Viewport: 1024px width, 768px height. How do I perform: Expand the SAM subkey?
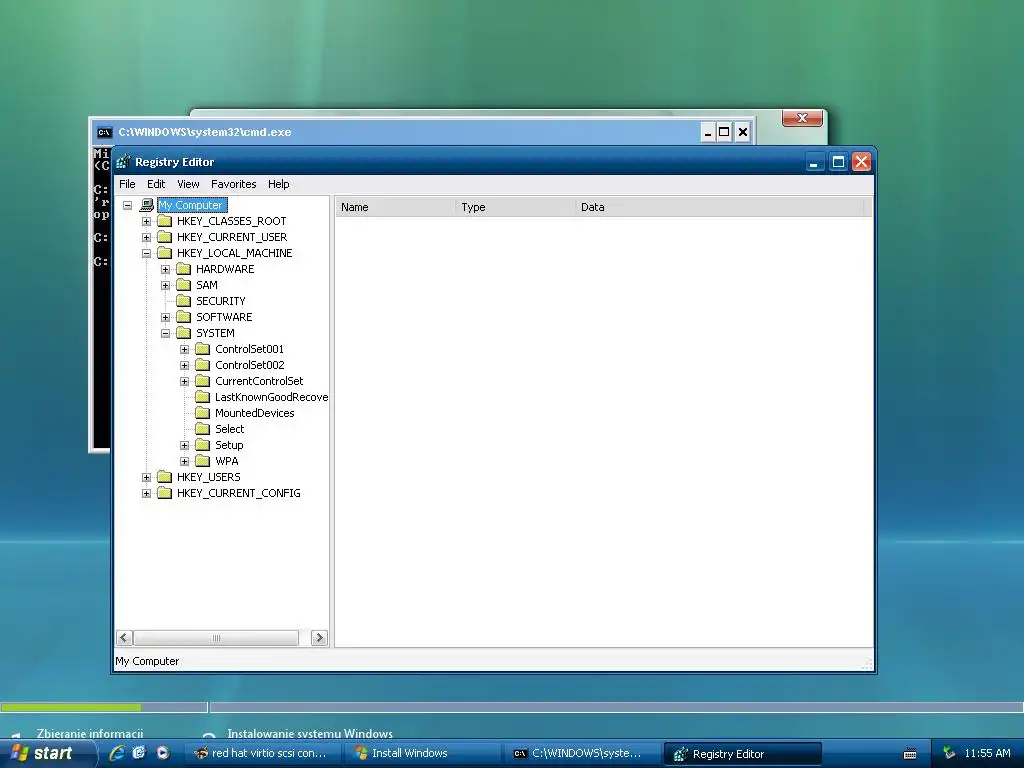(x=165, y=285)
